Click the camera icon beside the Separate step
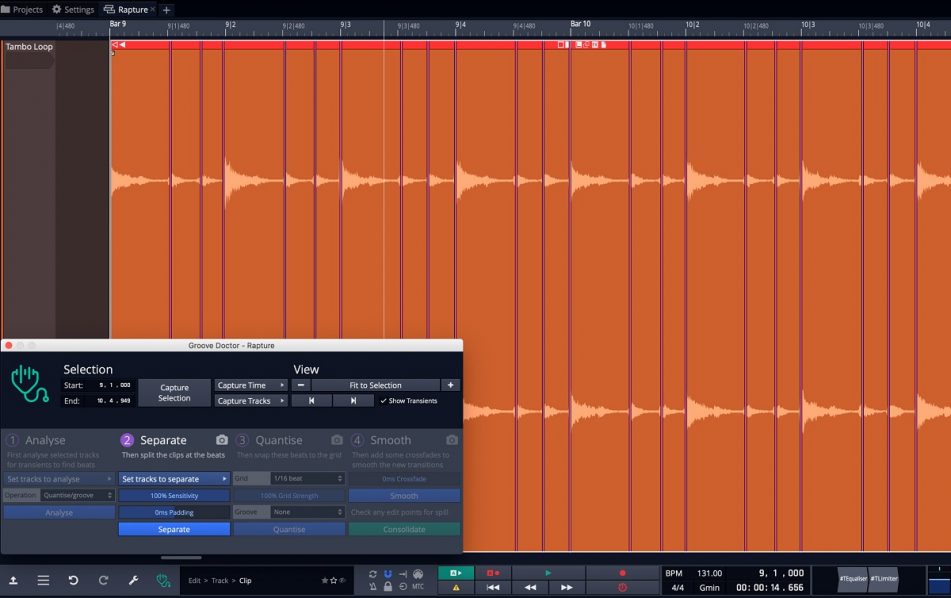This screenshot has width=951, height=598. (x=221, y=440)
